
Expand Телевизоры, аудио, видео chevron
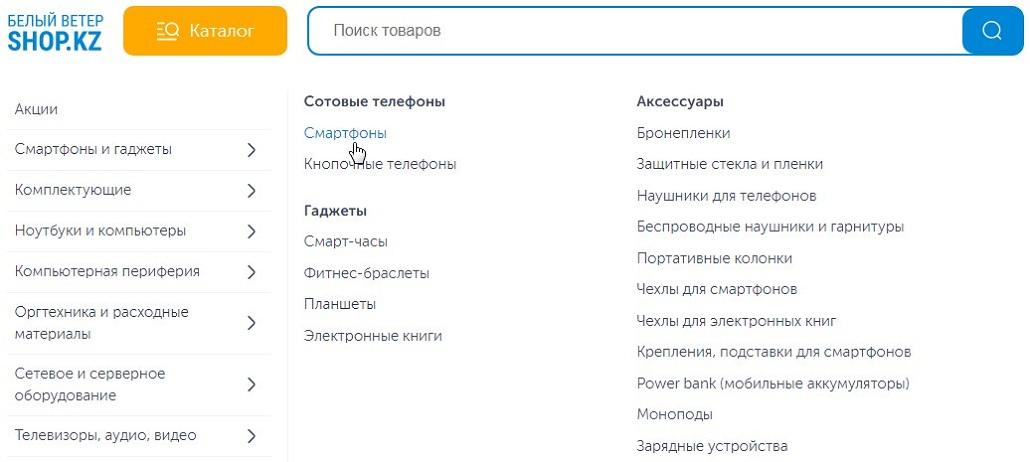(252, 436)
